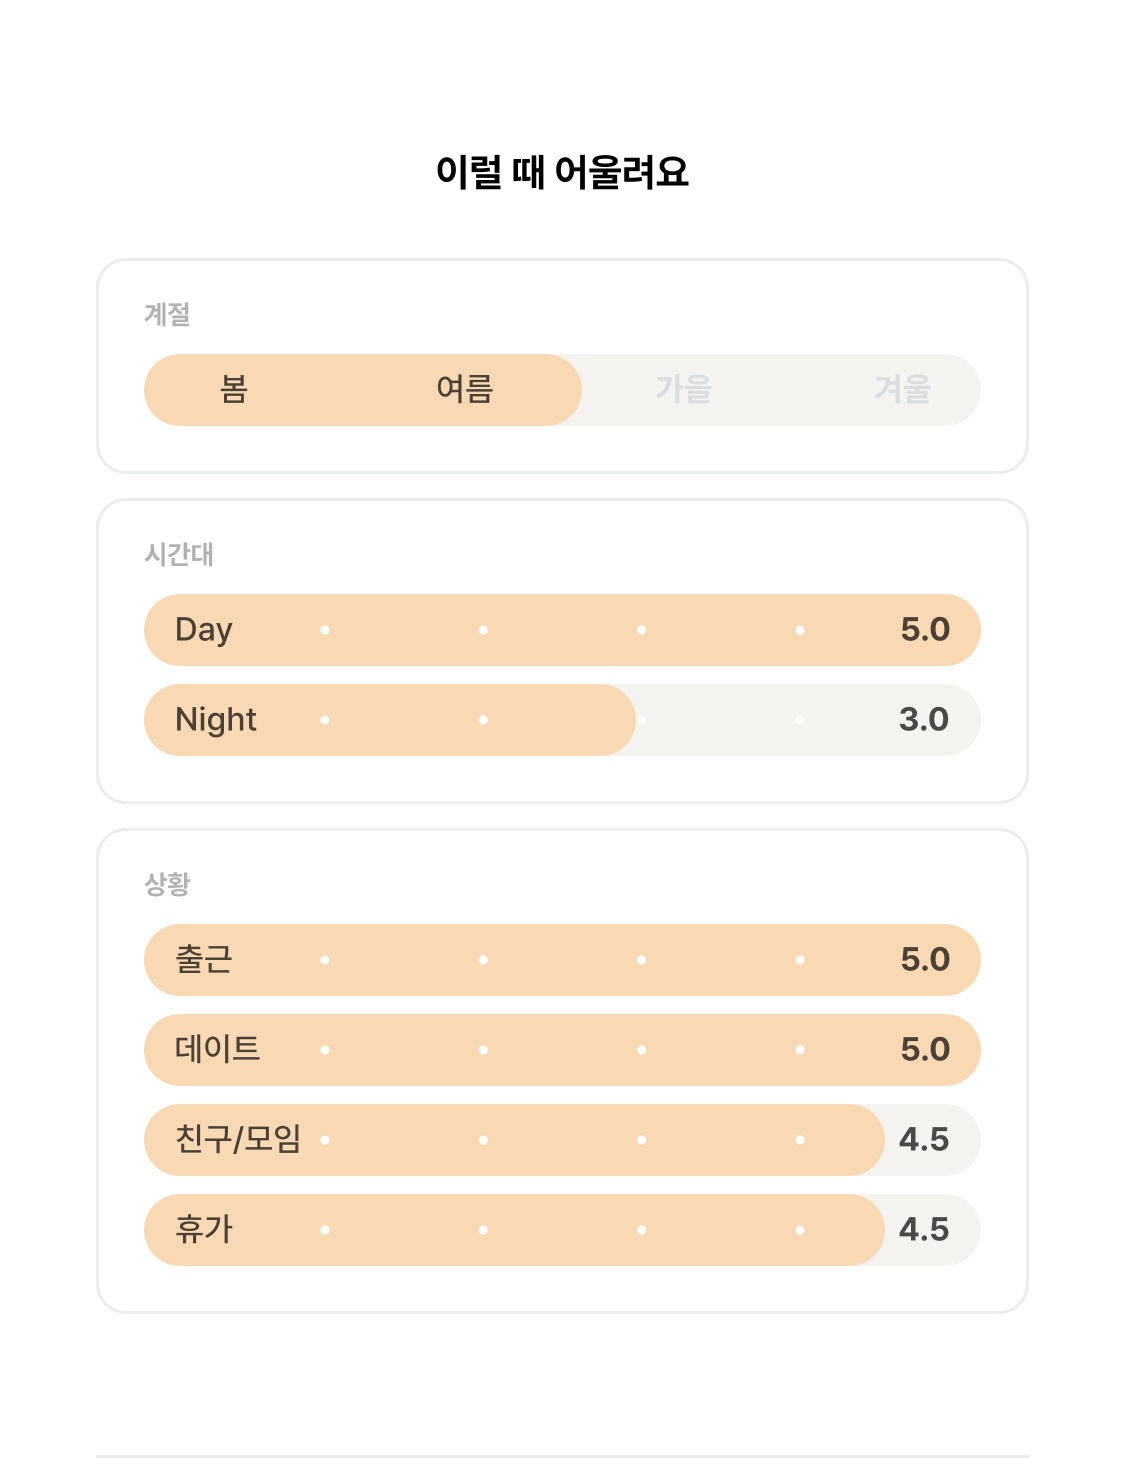Click the 계절 section label

point(167,315)
